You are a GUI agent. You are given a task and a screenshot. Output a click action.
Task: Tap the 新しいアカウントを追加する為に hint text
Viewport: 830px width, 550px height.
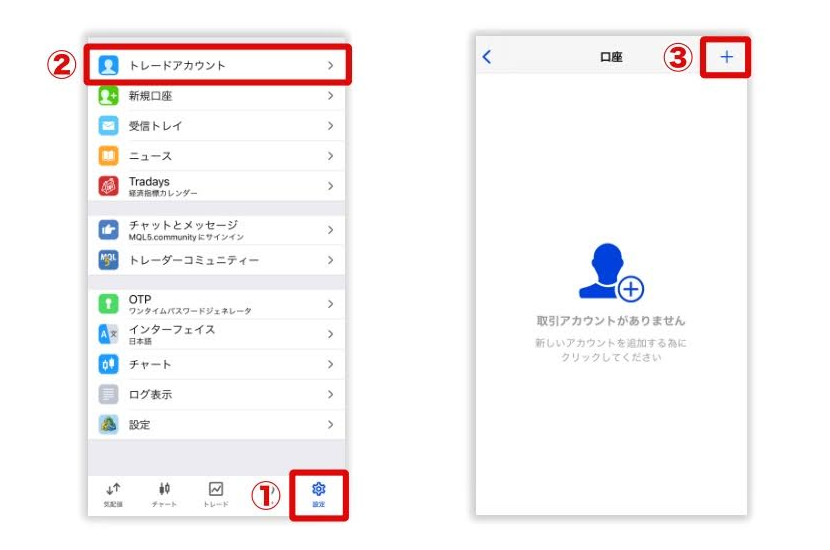coord(610,343)
